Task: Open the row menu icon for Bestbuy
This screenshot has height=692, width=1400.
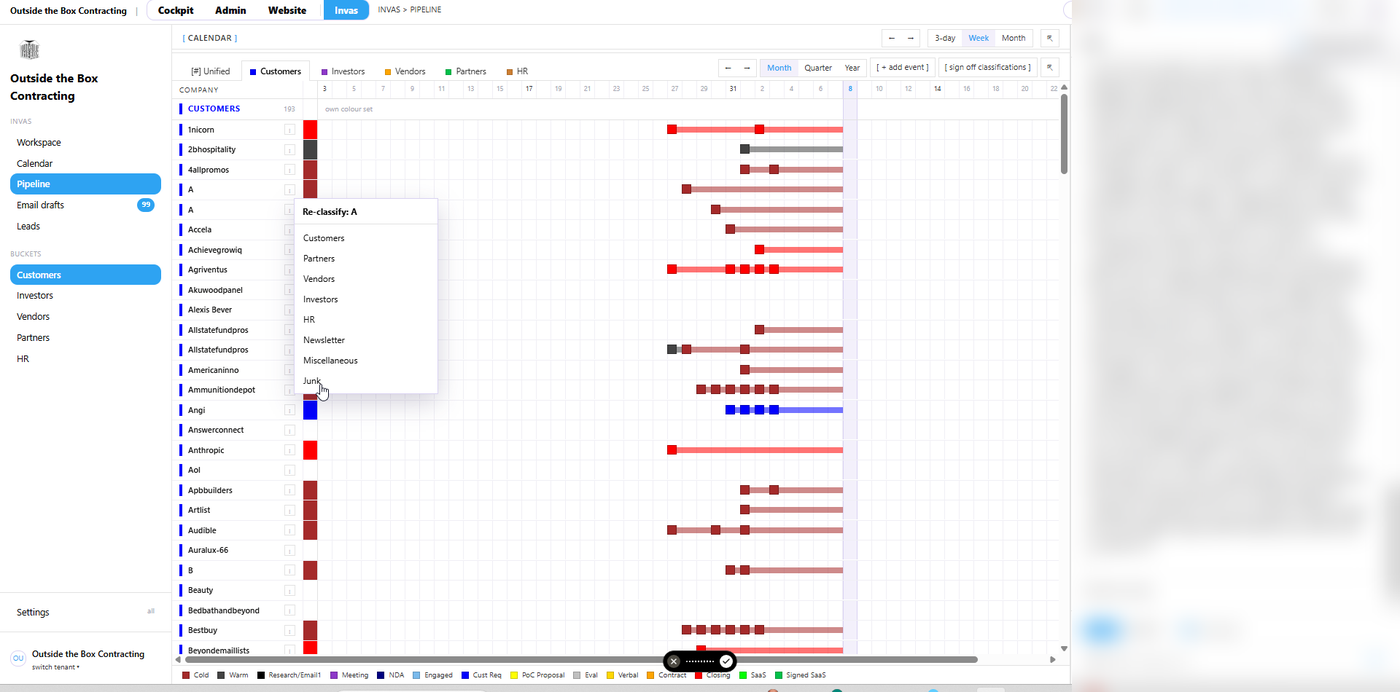Action: (x=289, y=630)
